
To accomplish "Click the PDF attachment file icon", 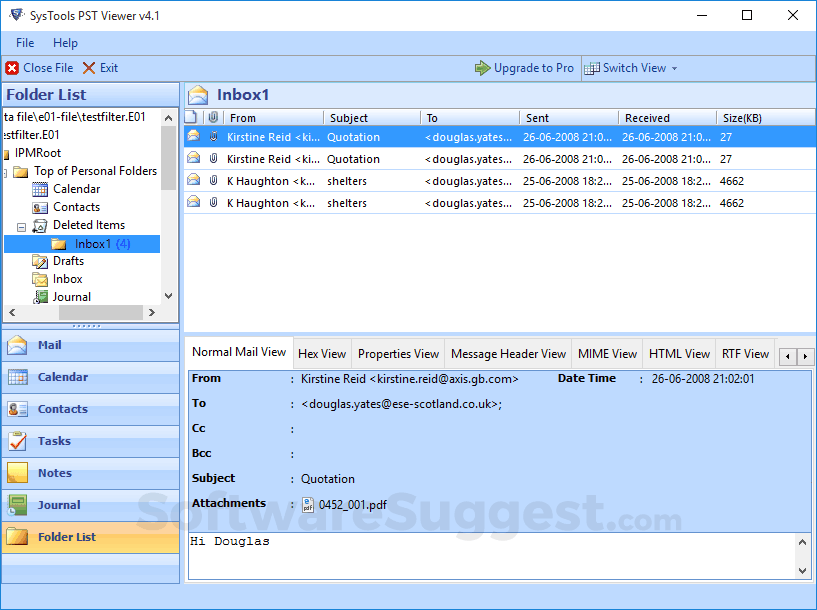I will (x=308, y=505).
